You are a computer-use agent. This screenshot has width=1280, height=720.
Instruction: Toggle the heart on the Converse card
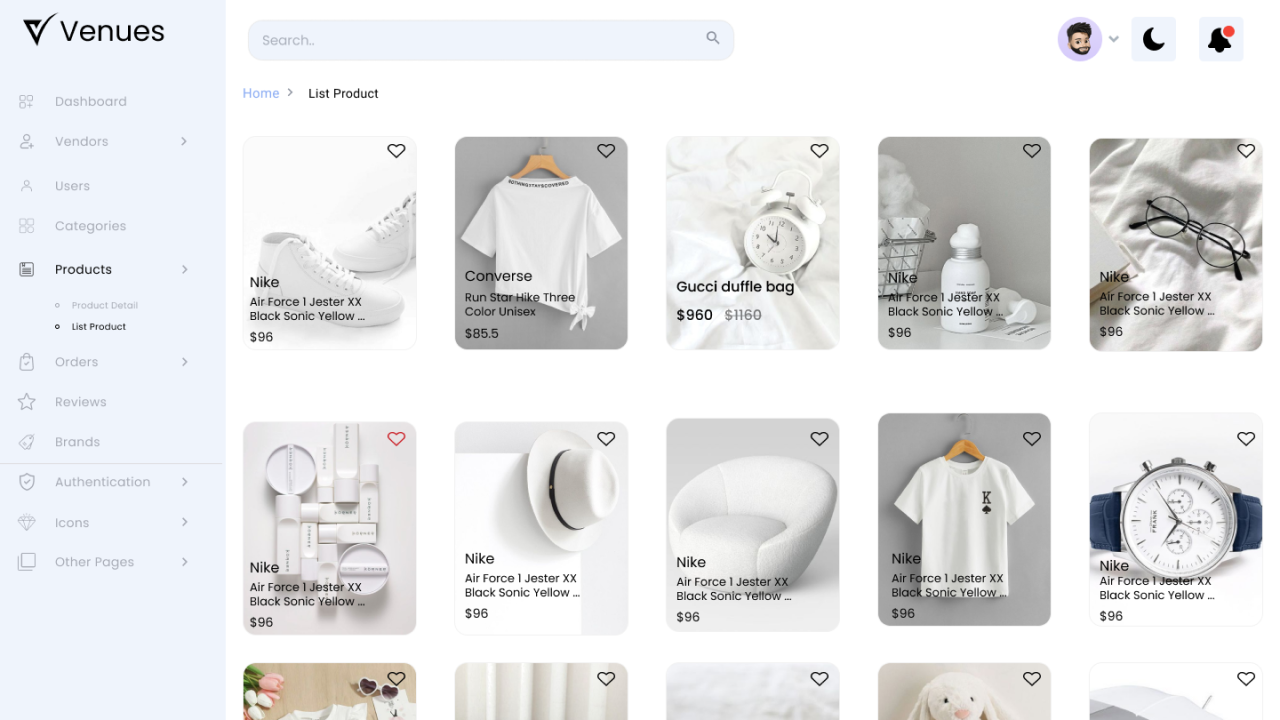click(x=606, y=151)
